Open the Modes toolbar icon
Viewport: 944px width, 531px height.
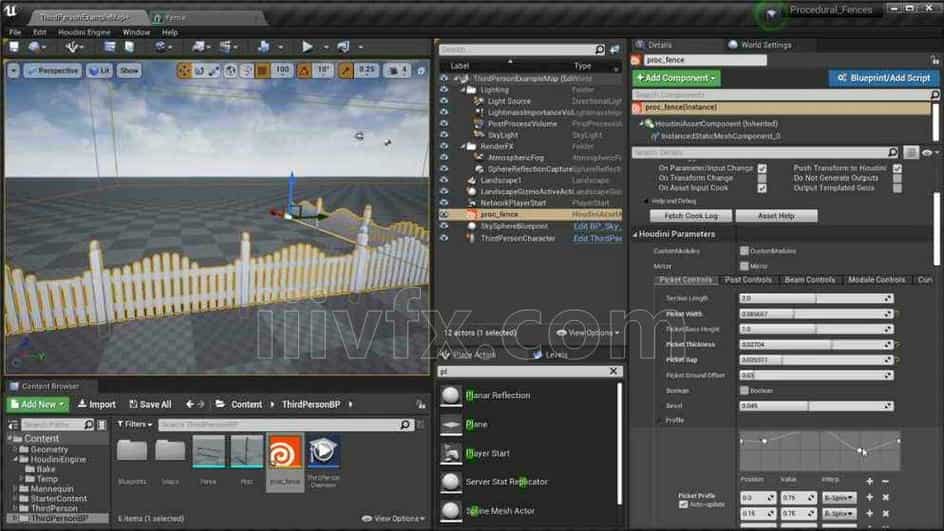tap(71, 46)
